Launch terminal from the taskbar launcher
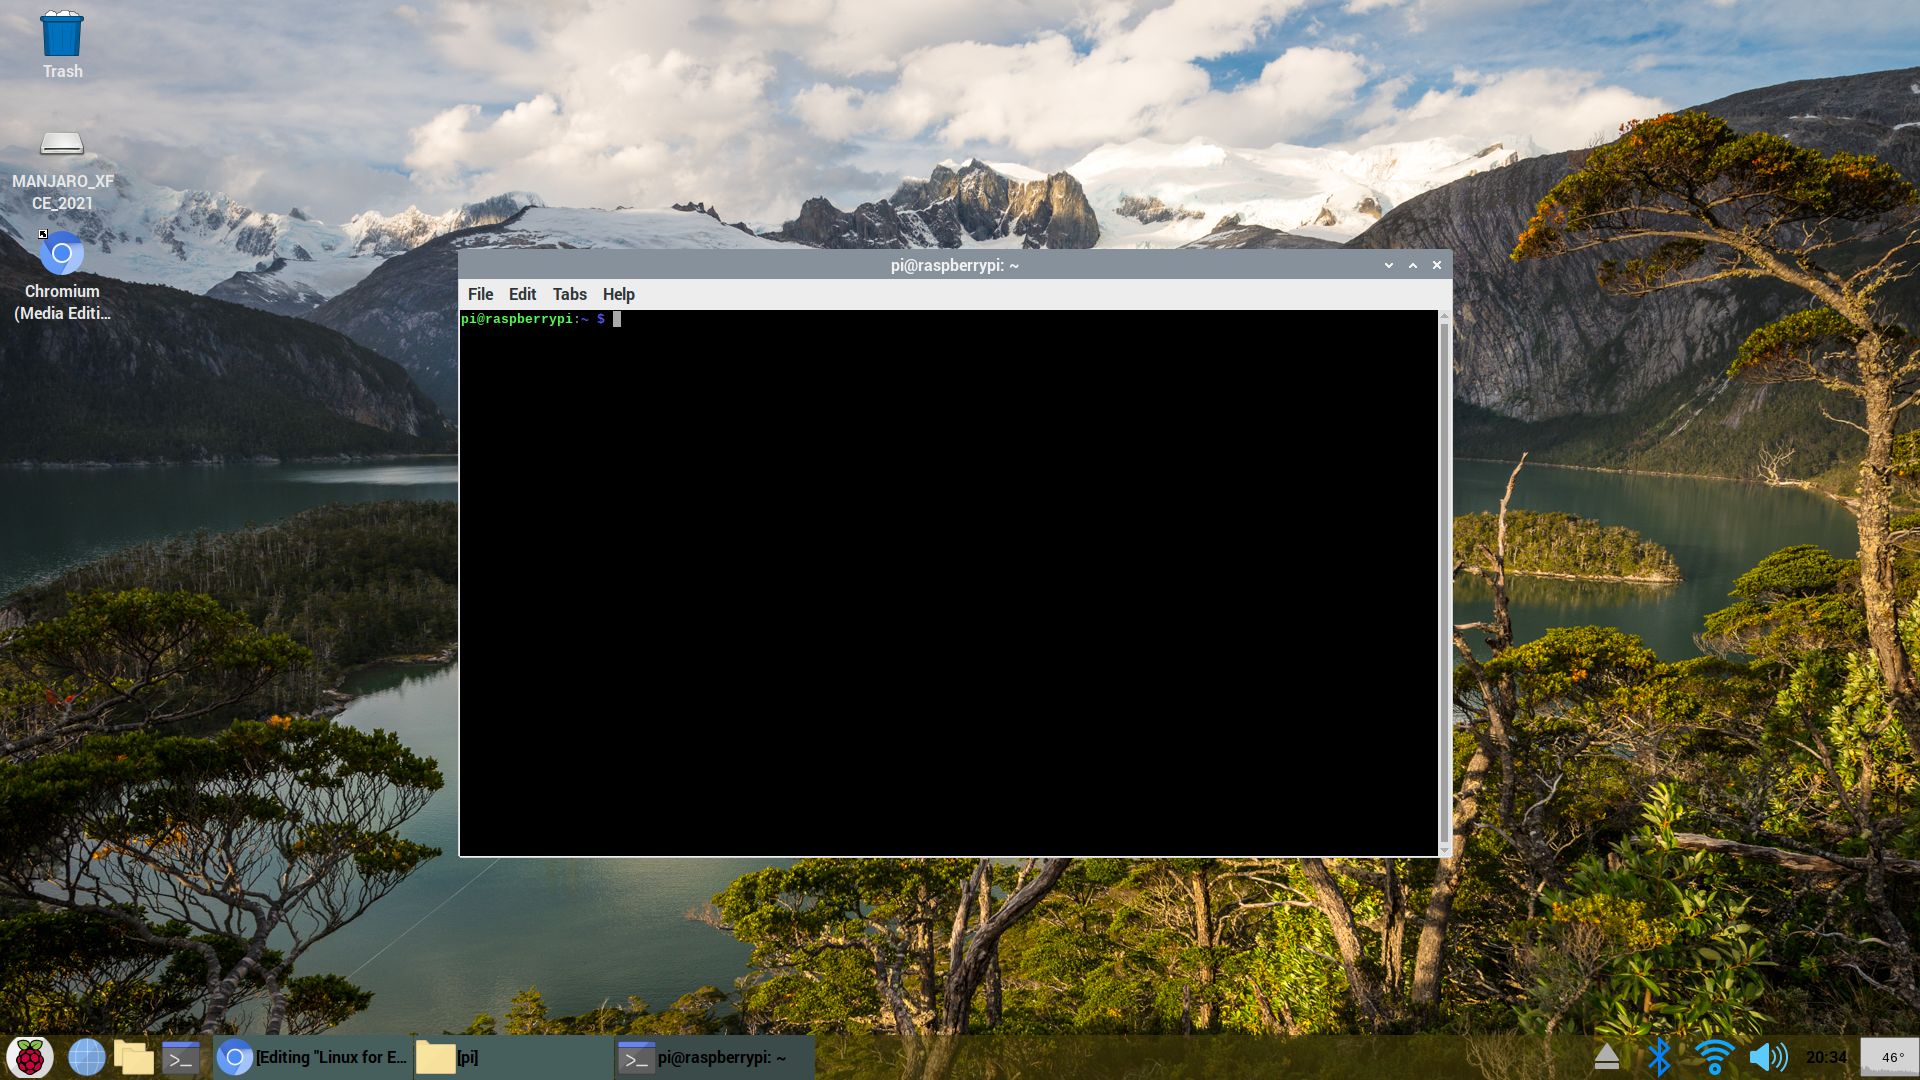Image resolution: width=1920 pixels, height=1080 pixels. [181, 1057]
